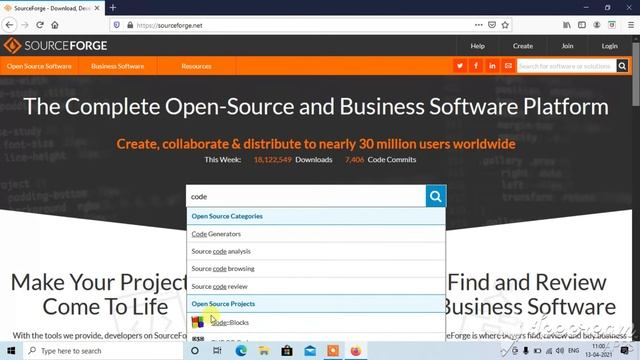Viewport: 640px width, 360px height.
Task: Click the taskbar 'Type here to search' box
Action: [103, 351]
